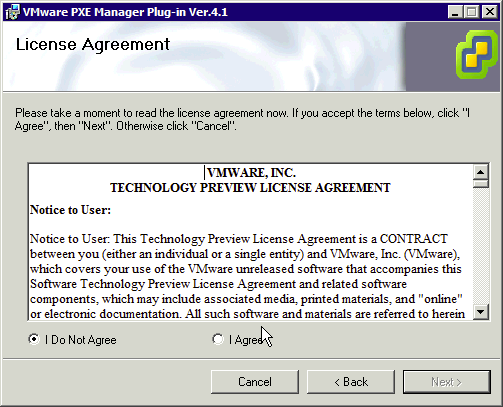The width and height of the screenshot is (503, 407).
Task: Select the "I Agree" radio button
Action: tap(218, 339)
